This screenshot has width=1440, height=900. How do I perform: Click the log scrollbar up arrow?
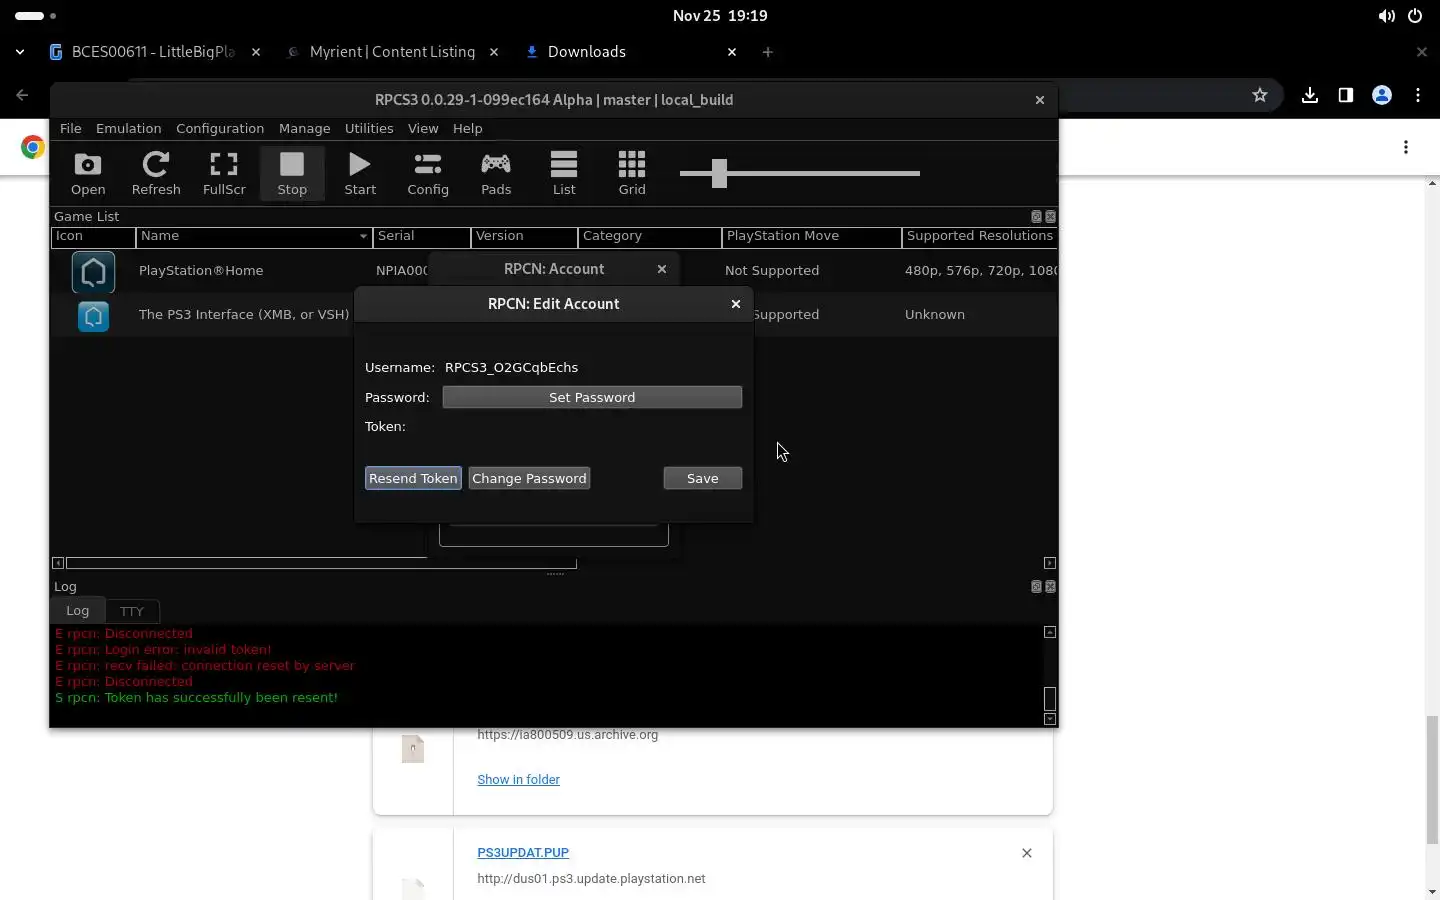coord(1050,632)
